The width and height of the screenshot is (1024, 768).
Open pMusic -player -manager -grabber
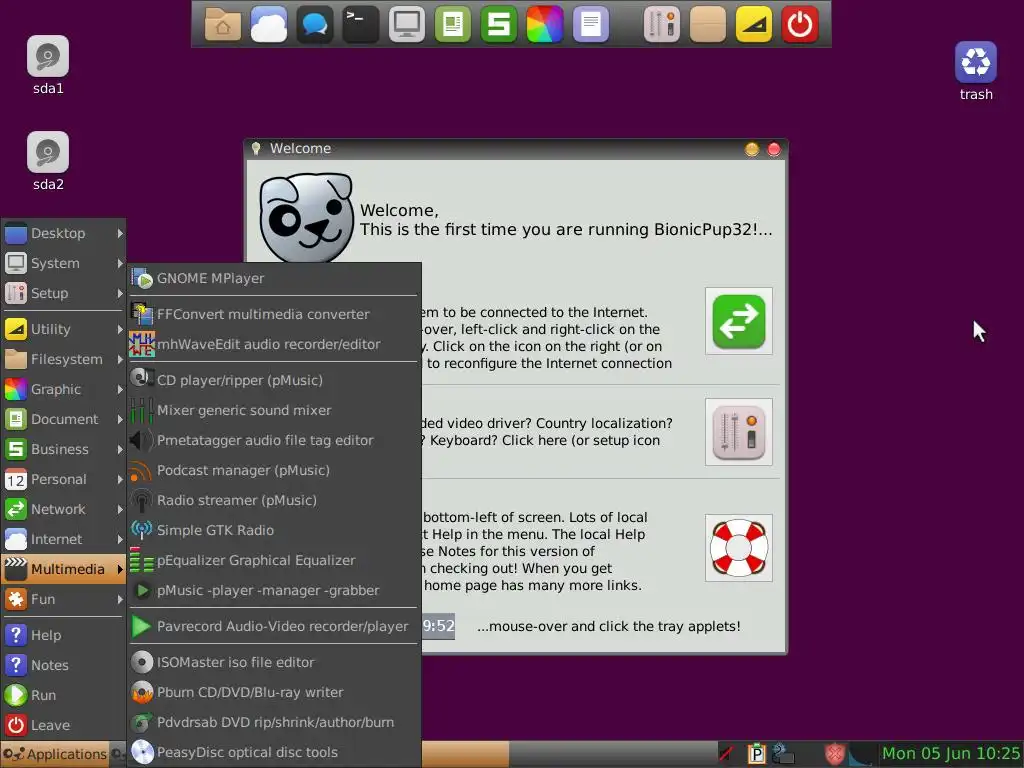274,590
